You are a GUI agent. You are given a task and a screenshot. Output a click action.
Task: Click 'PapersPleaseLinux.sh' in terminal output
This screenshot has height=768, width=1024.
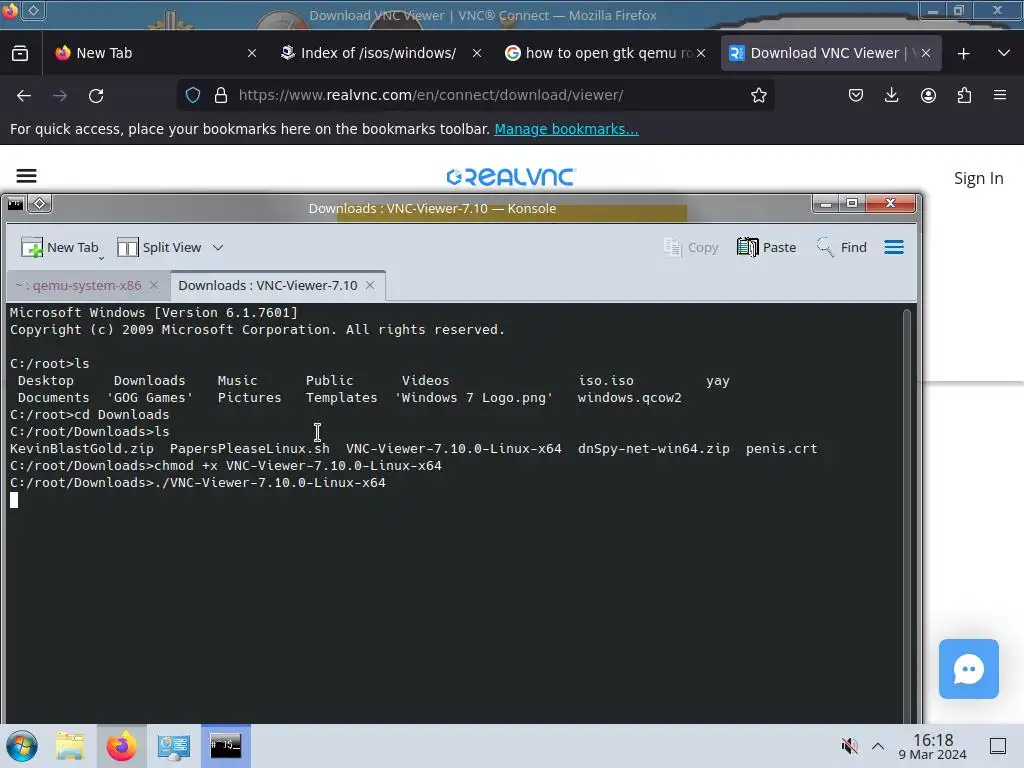click(x=249, y=449)
